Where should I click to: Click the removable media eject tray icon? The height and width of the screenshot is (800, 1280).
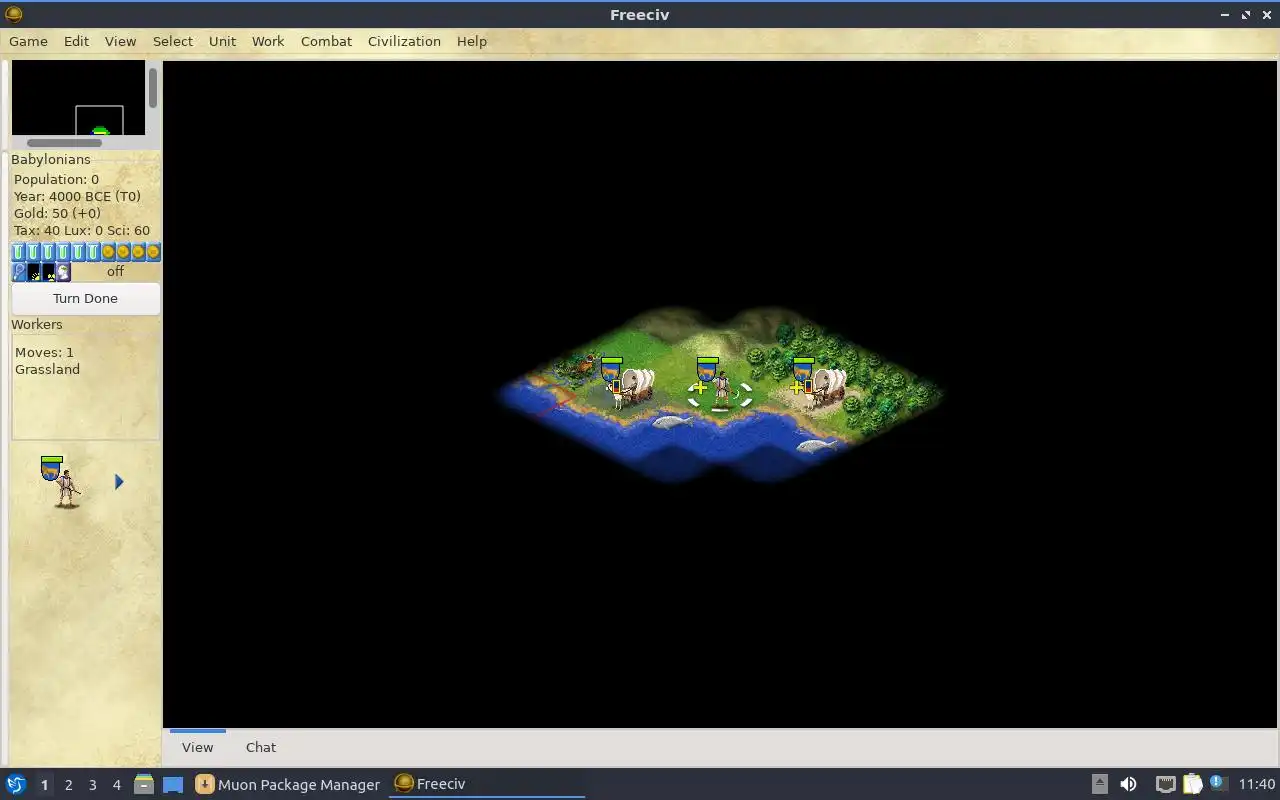pos(1099,784)
